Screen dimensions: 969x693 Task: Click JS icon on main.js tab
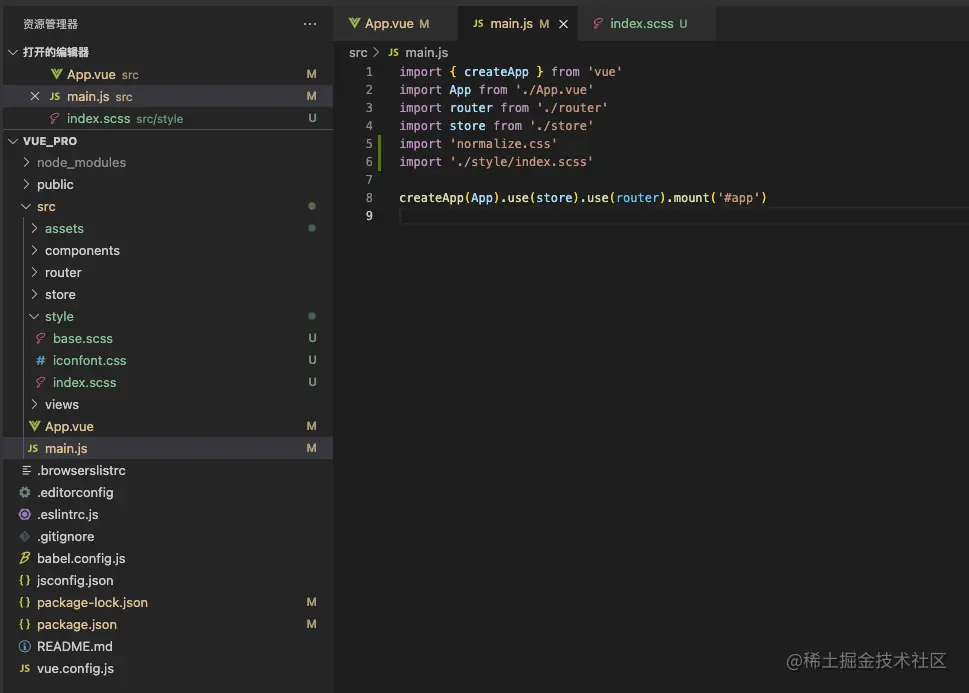478,23
